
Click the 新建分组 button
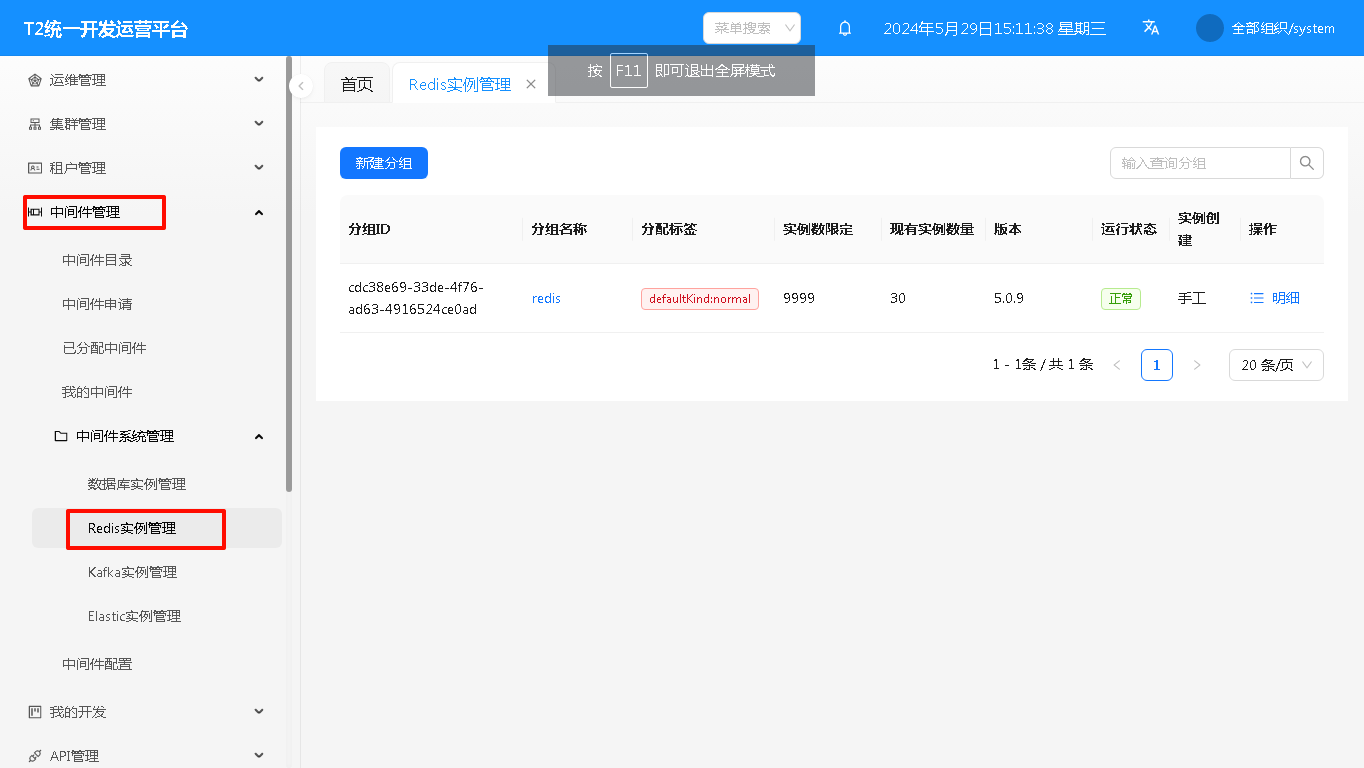[384, 163]
